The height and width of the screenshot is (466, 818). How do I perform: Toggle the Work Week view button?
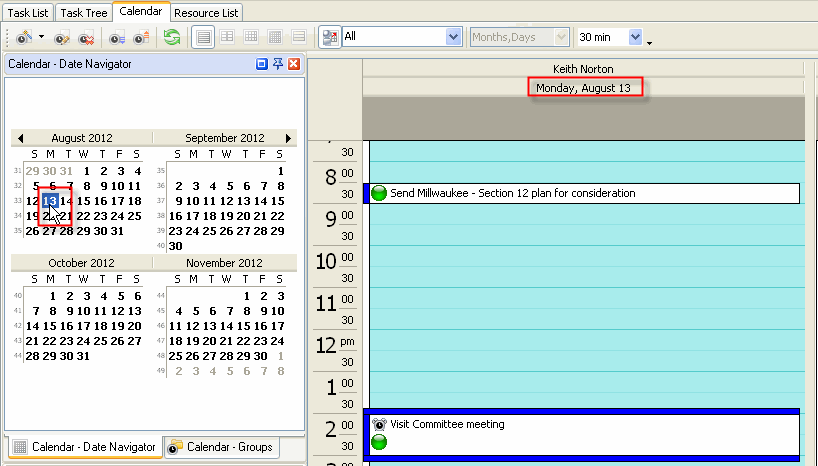point(227,37)
